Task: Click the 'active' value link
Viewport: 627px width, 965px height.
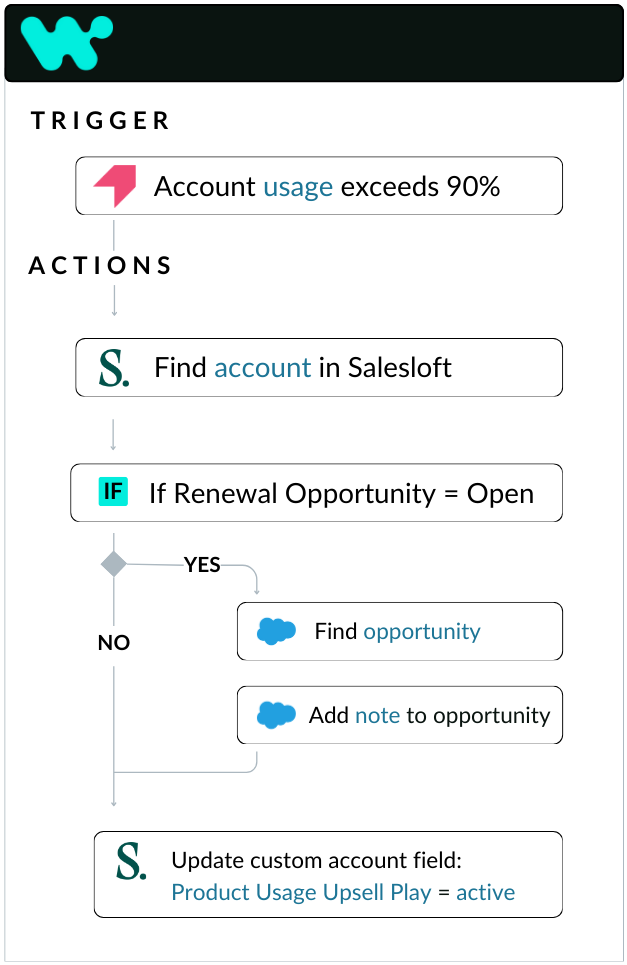Action: coord(486,892)
